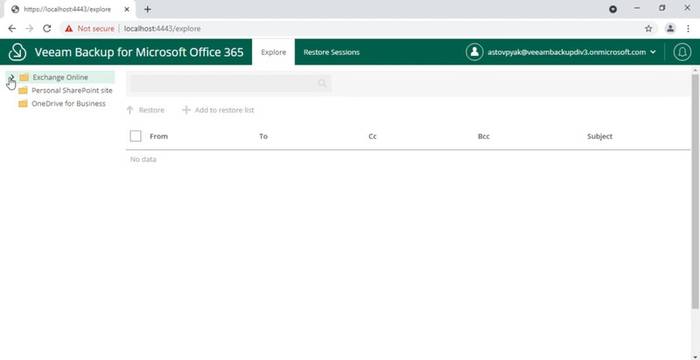
Task: Click the user avatar icon in header
Action: [474, 52]
